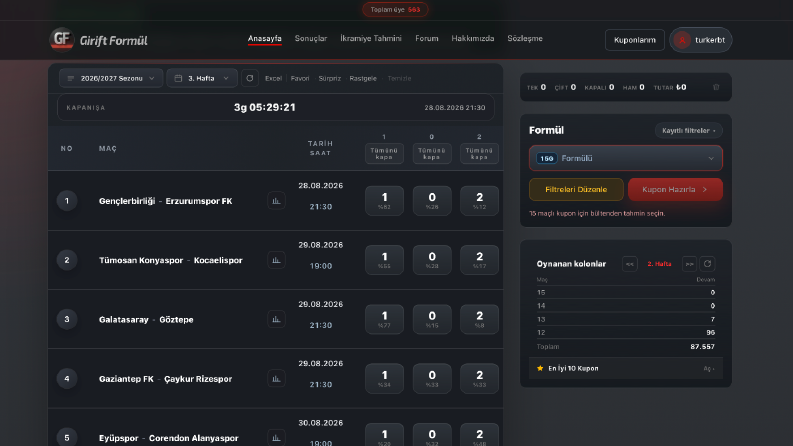This screenshot has width=793, height=446.
Task: Click the Girift Formül GF logo
Action: pyautogui.click(x=62, y=39)
